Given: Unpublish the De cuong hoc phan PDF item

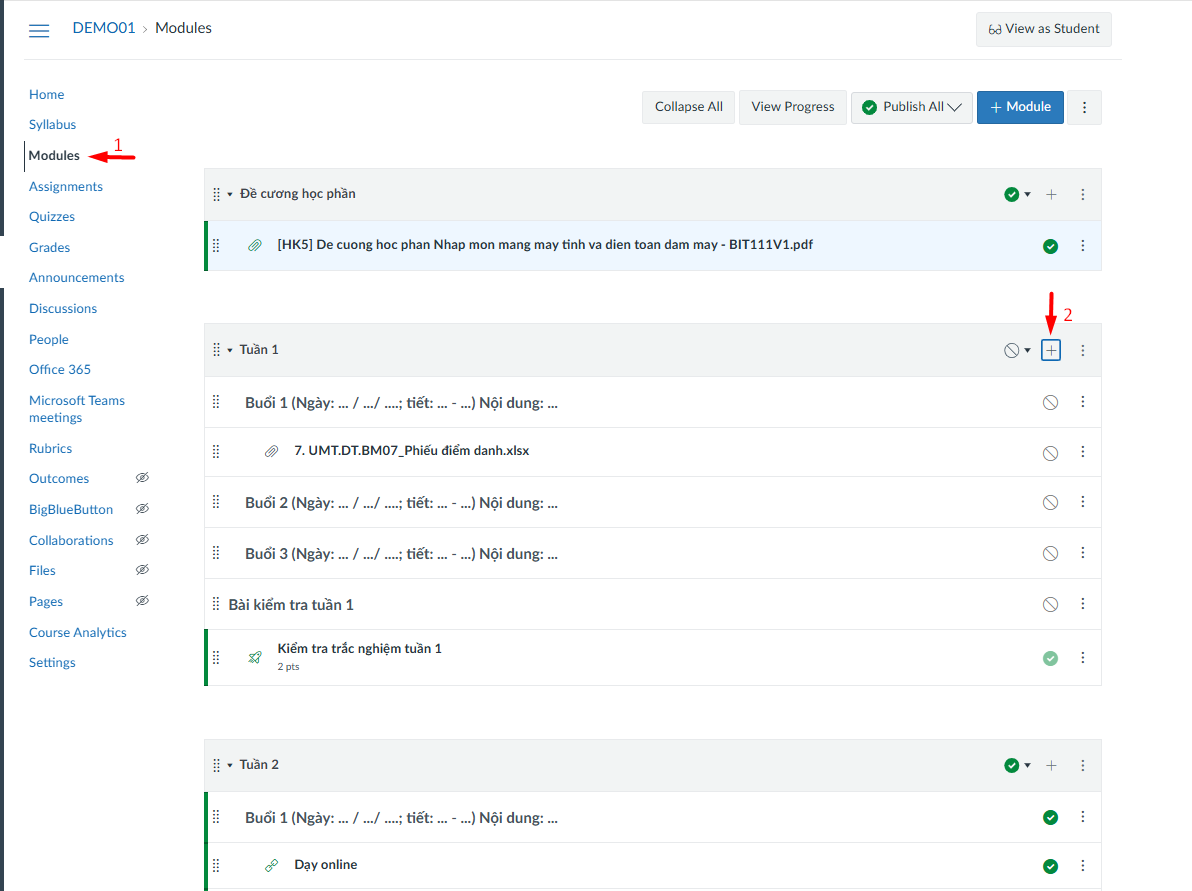Looking at the screenshot, I should 1050,246.
